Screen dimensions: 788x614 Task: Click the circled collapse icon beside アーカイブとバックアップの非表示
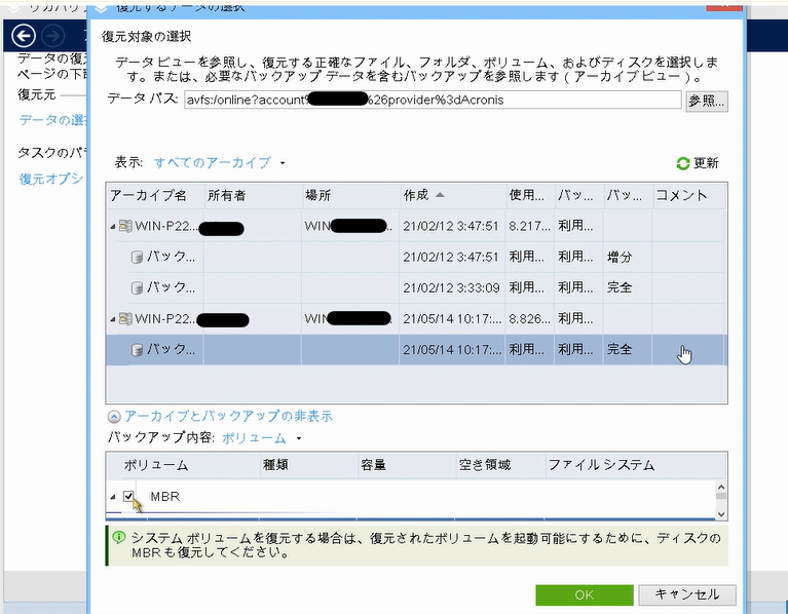(114, 417)
